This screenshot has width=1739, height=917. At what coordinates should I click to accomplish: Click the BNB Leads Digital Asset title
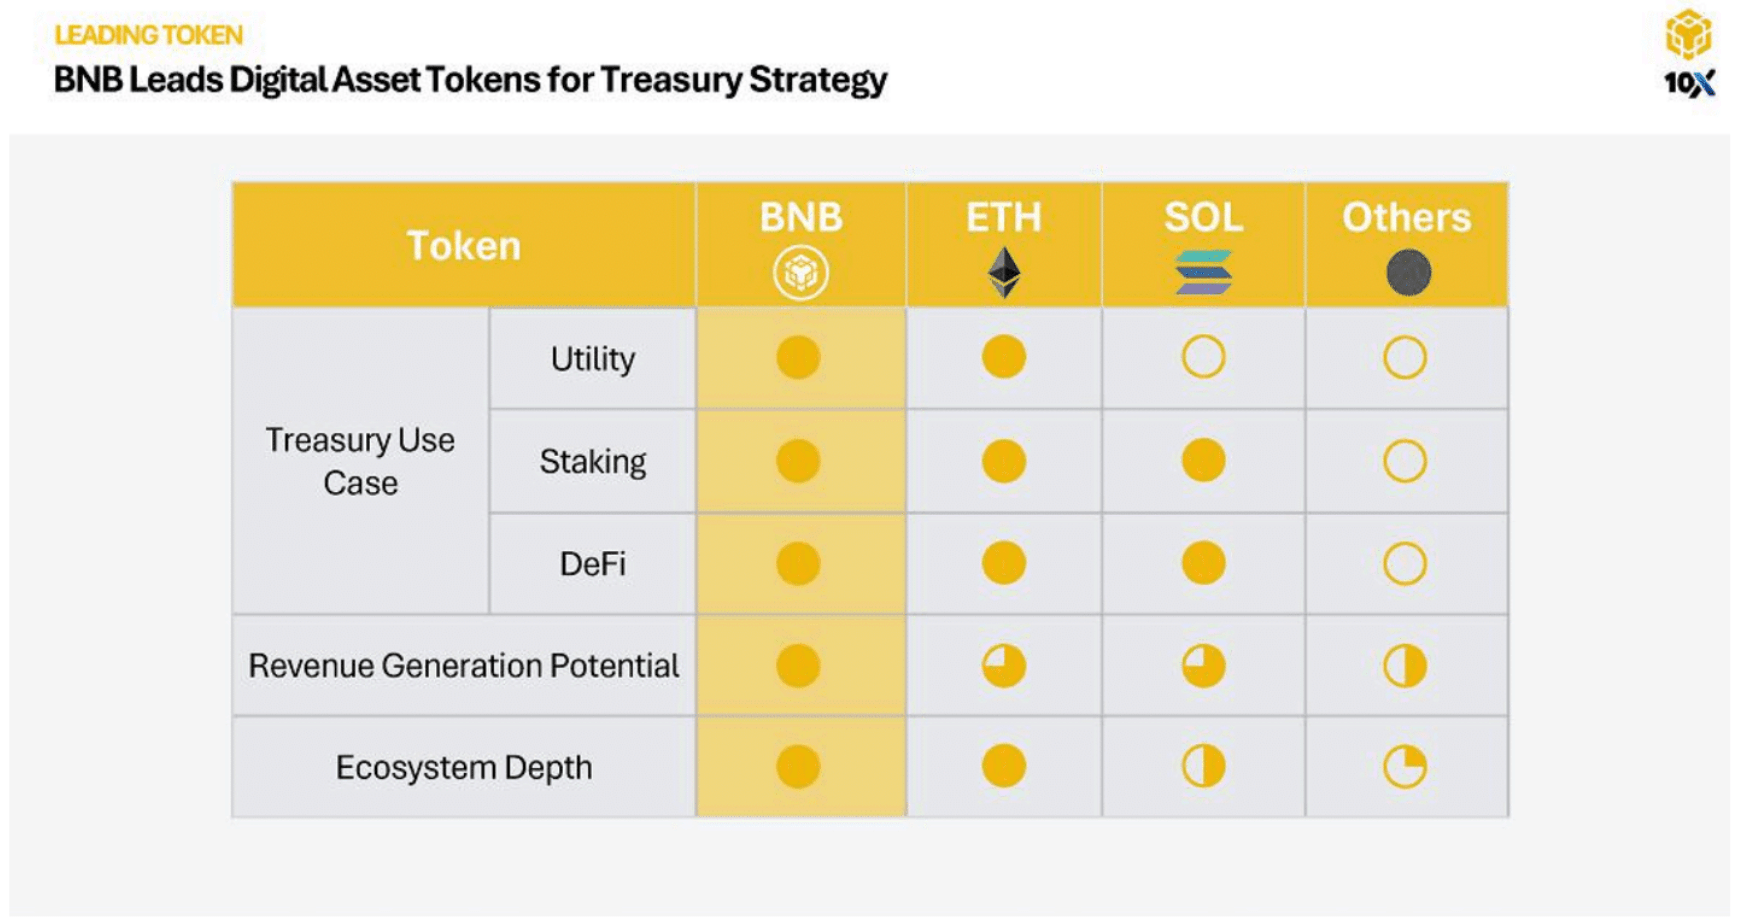[x=470, y=80]
